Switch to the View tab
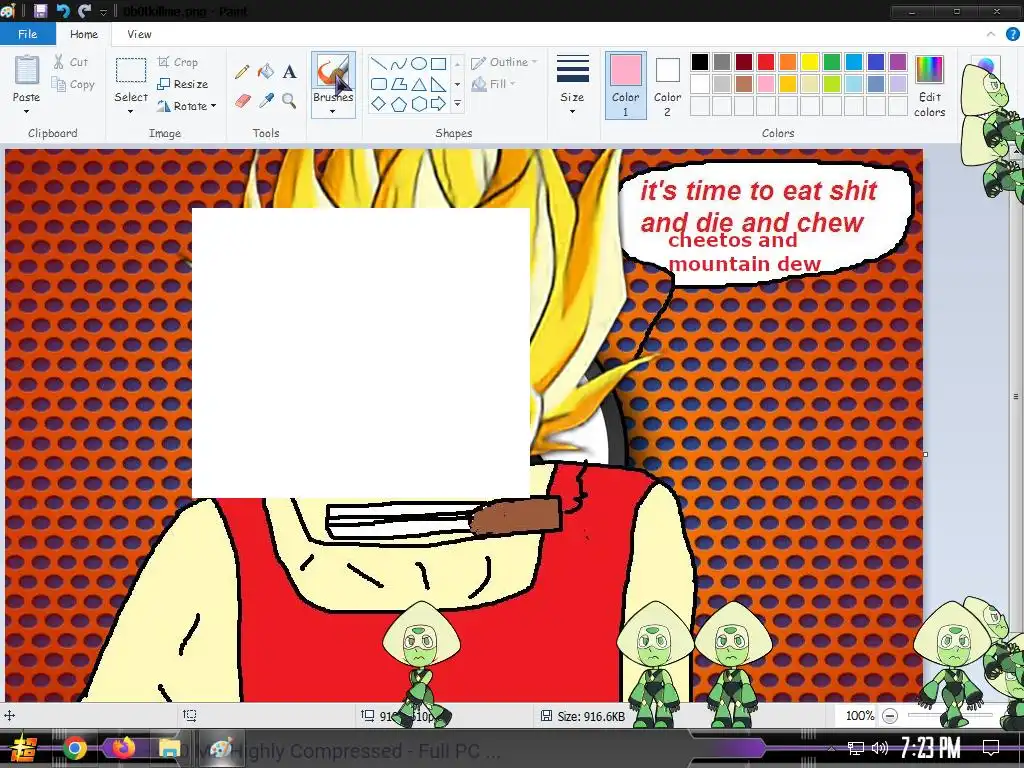The image size is (1024, 768). click(x=139, y=34)
